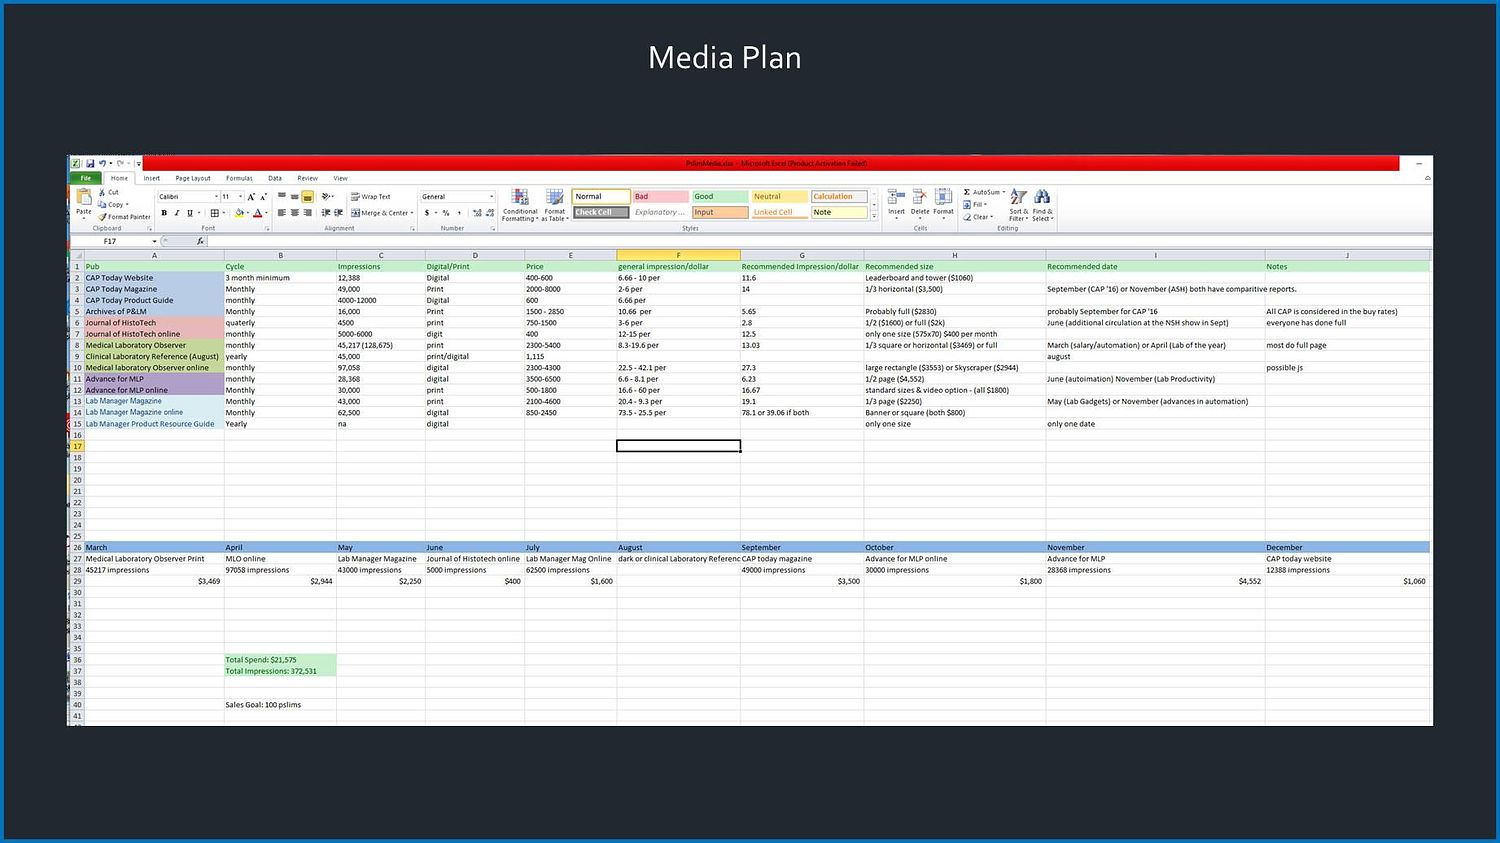1500x843 pixels.
Task: Click the Accounting dollar format icon
Action: [427, 213]
